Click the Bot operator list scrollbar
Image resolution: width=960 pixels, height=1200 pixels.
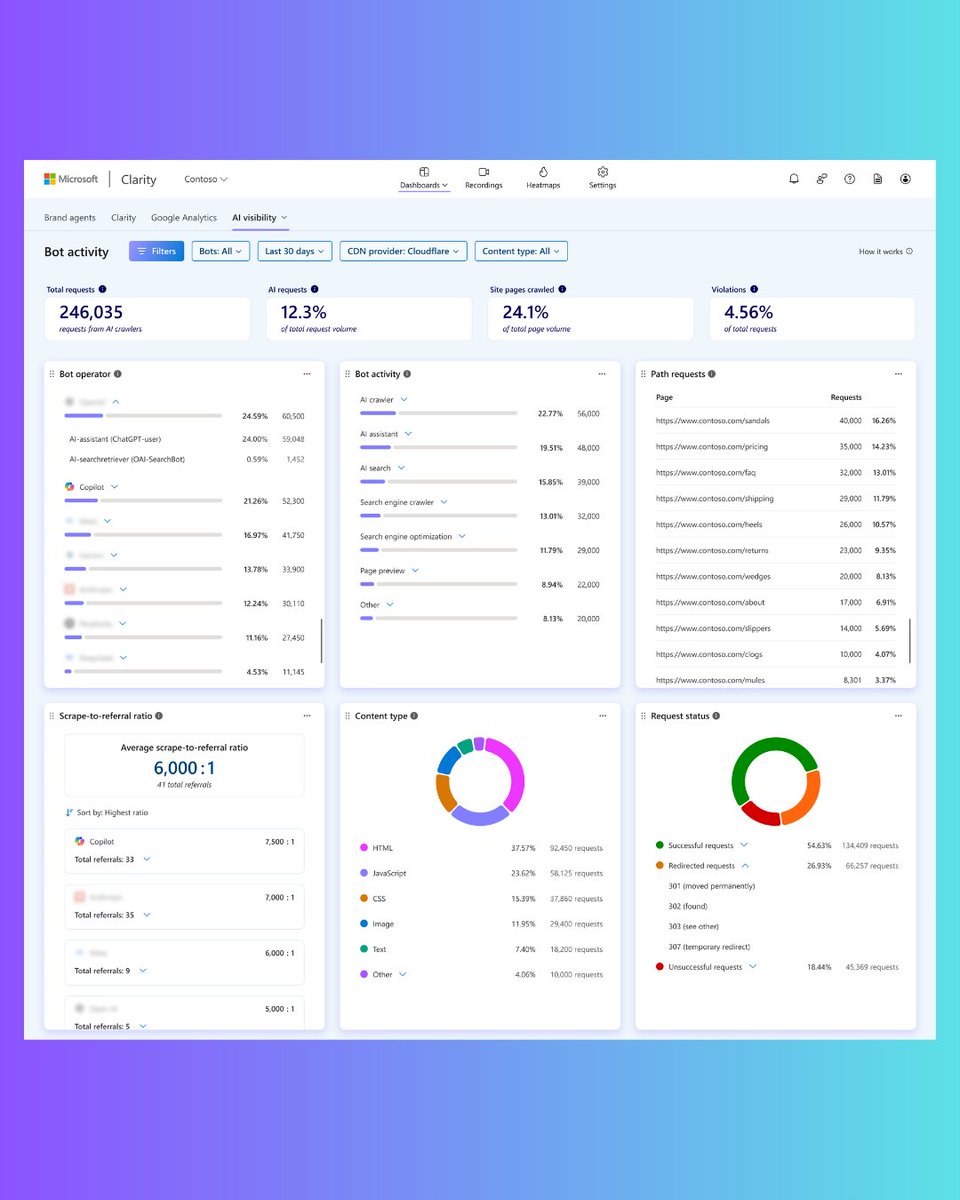[x=321, y=641]
